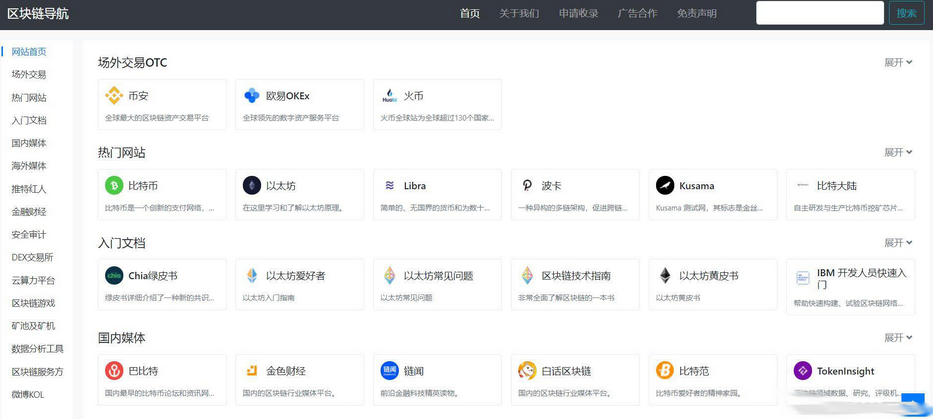Select 微博KOL in the sidebar
The image size is (937, 419).
(x=27, y=394)
